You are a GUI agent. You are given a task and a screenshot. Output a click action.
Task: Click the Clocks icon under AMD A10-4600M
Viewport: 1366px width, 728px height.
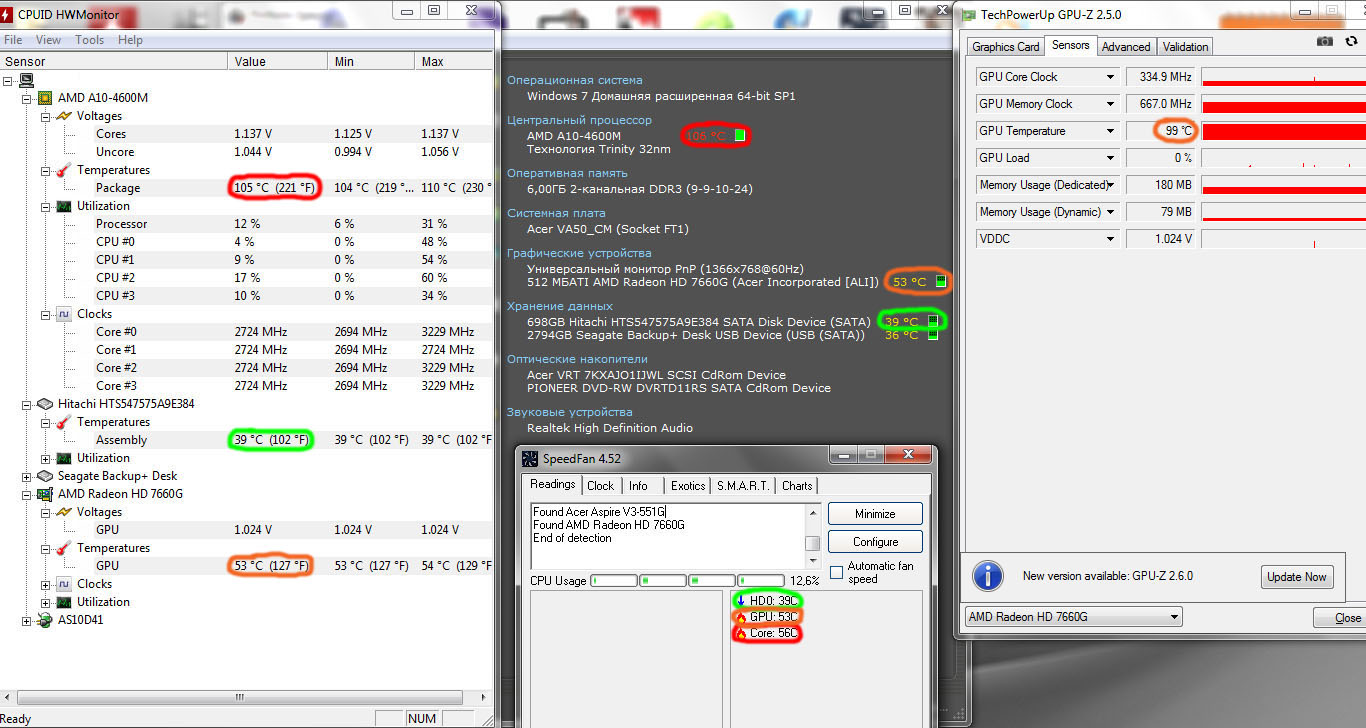point(64,314)
